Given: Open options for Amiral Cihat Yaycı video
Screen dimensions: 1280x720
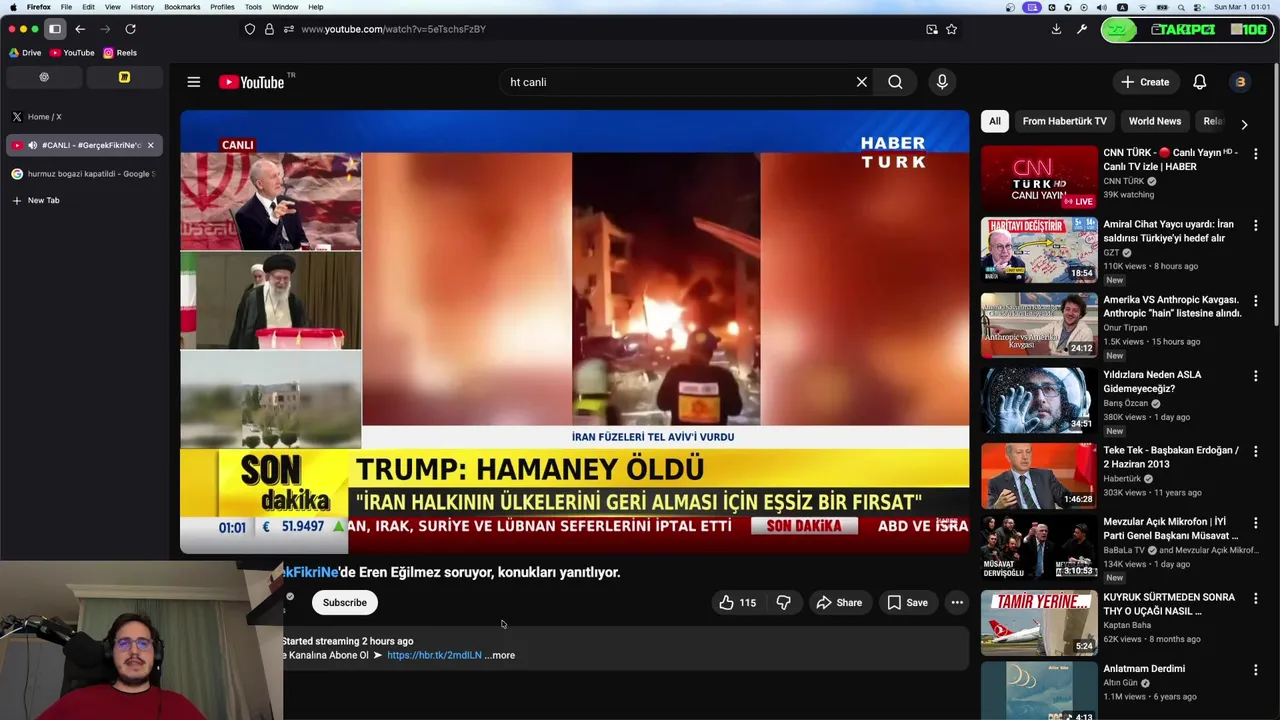Looking at the screenshot, I should pos(1255,226).
